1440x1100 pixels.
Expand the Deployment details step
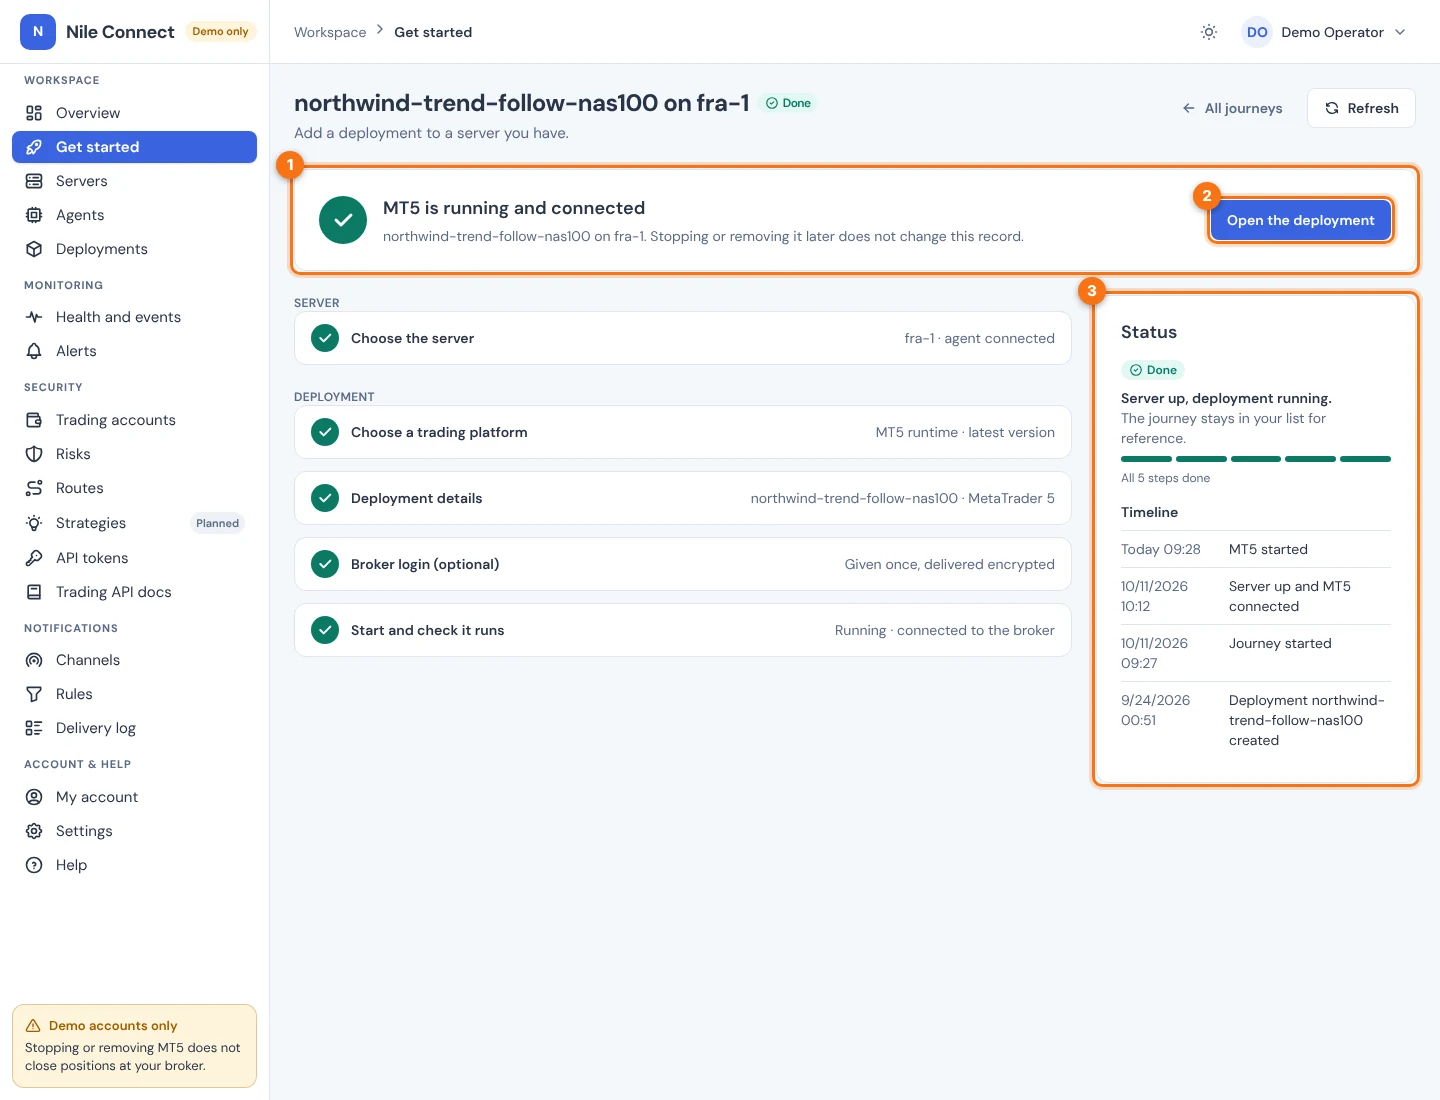click(683, 498)
